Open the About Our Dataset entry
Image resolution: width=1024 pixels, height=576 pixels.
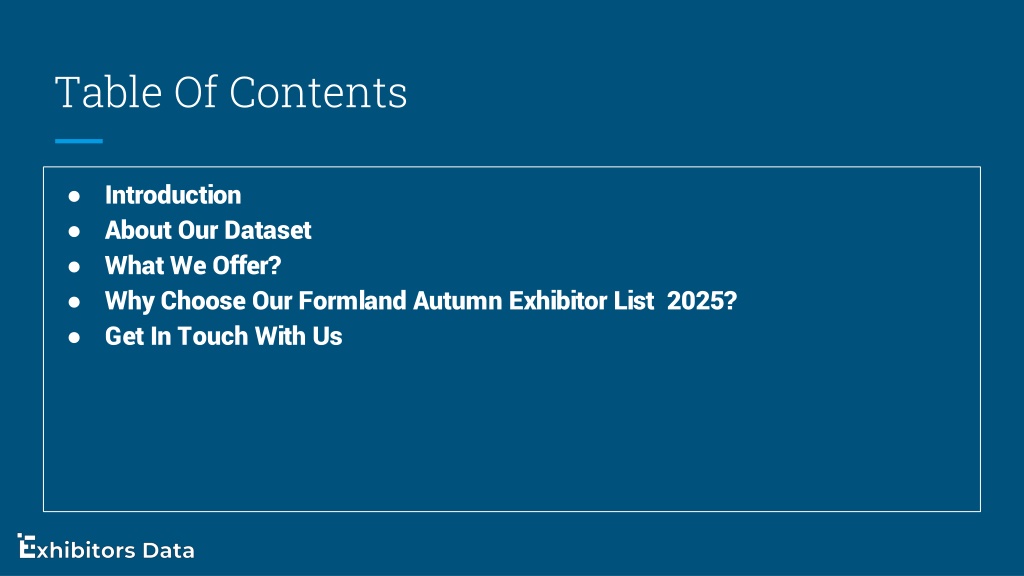[x=208, y=231]
